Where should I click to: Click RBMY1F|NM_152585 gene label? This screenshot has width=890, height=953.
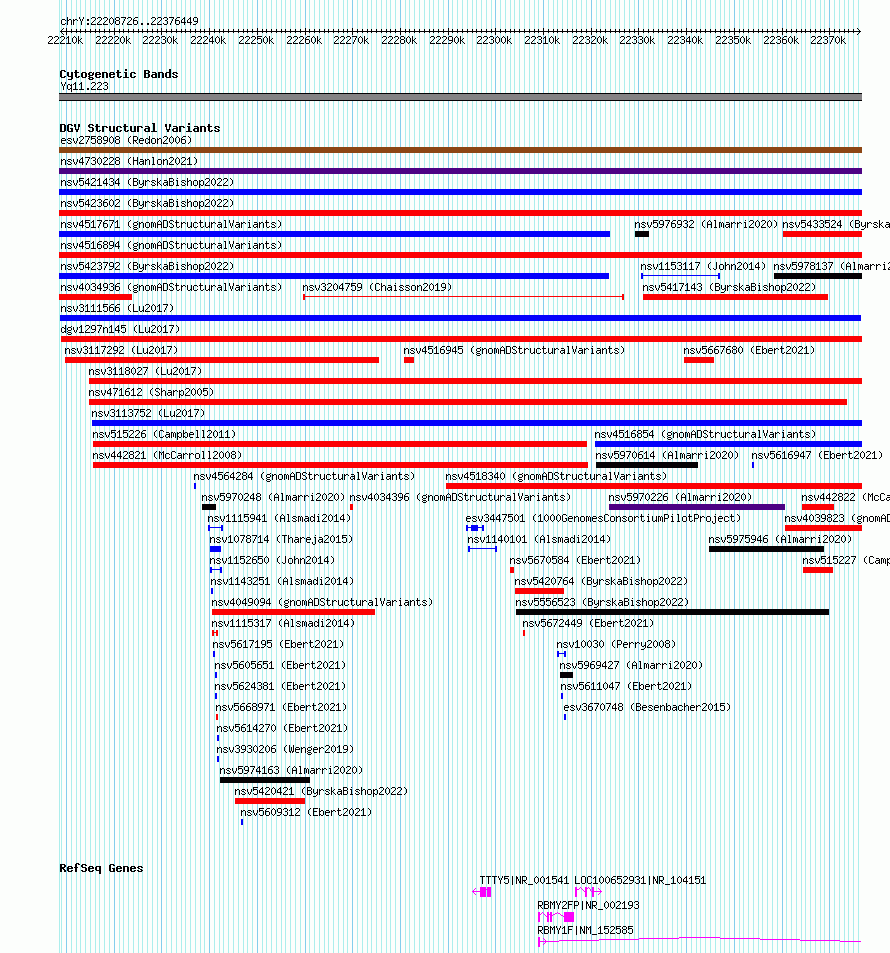[x=585, y=929]
